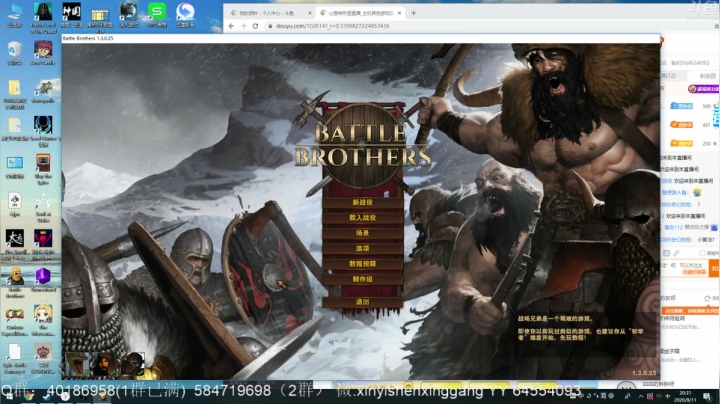This screenshot has width=720, height=404.
Task: Open the This PC desktop icon
Action: pyautogui.click(x=15, y=15)
